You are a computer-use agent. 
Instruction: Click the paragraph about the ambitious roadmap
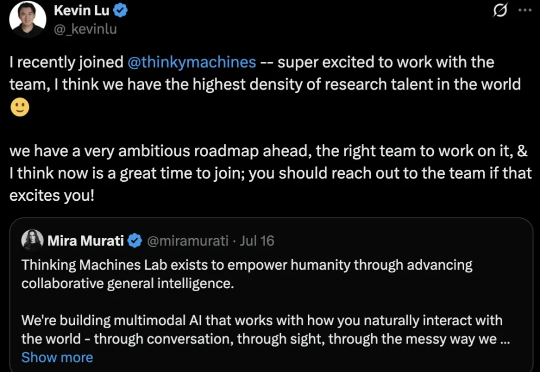[x=271, y=173]
